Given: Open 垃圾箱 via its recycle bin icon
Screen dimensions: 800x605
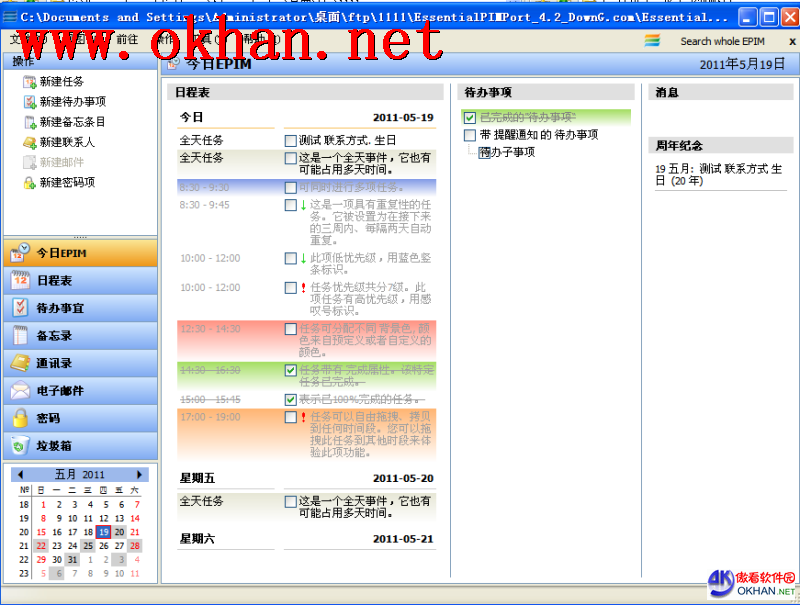Looking at the screenshot, I should (x=20, y=445).
